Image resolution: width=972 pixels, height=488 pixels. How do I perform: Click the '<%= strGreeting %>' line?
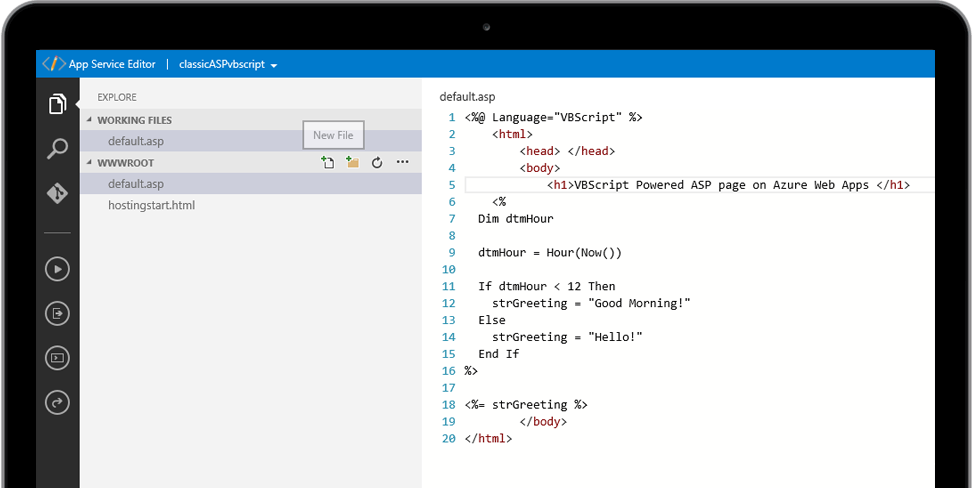[526, 405]
